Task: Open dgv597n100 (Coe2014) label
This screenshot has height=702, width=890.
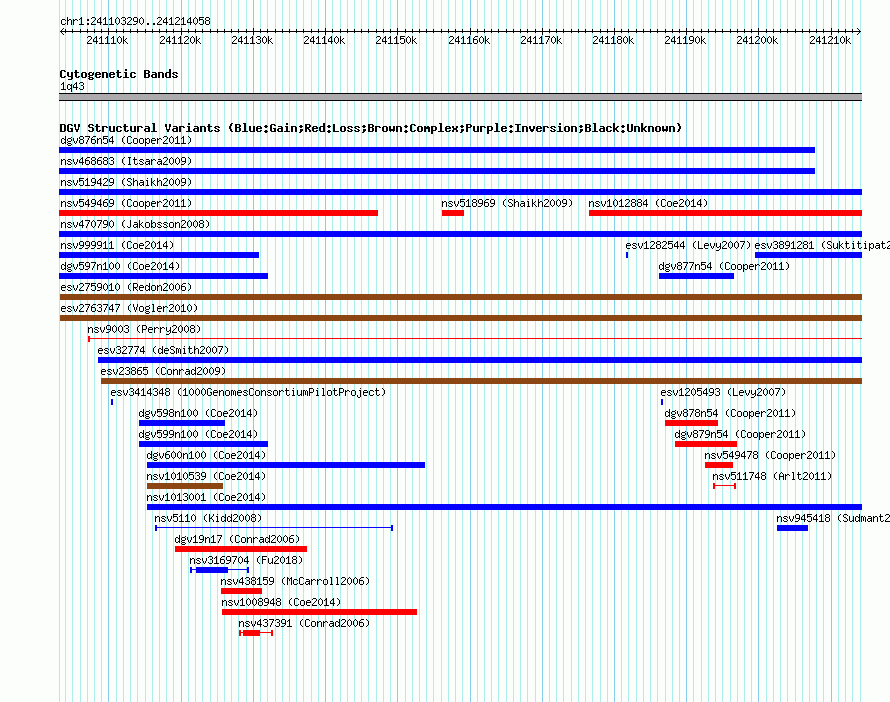Action: pyautogui.click(x=120, y=266)
